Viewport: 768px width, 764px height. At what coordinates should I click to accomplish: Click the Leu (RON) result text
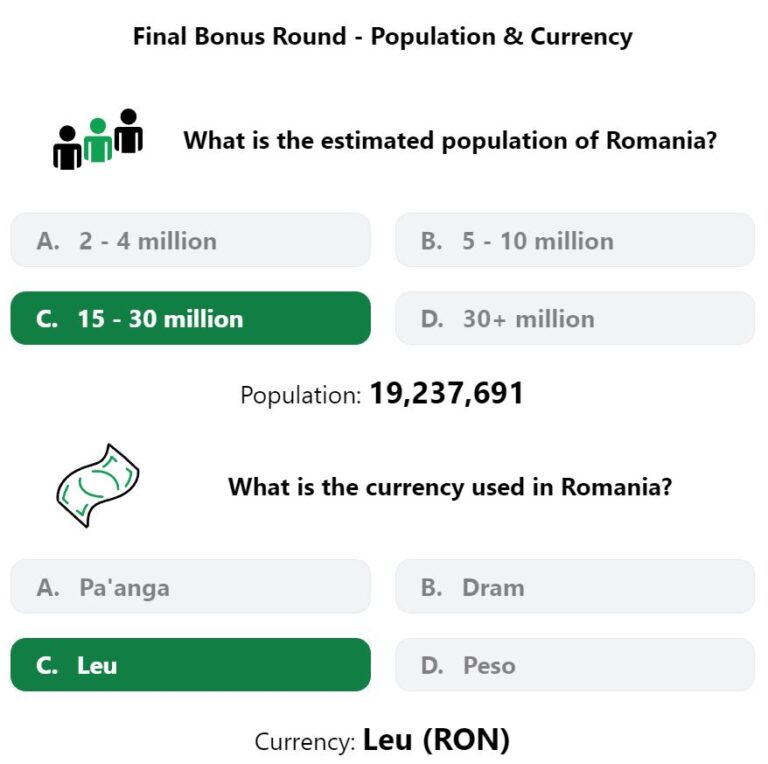(x=436, y=740)
